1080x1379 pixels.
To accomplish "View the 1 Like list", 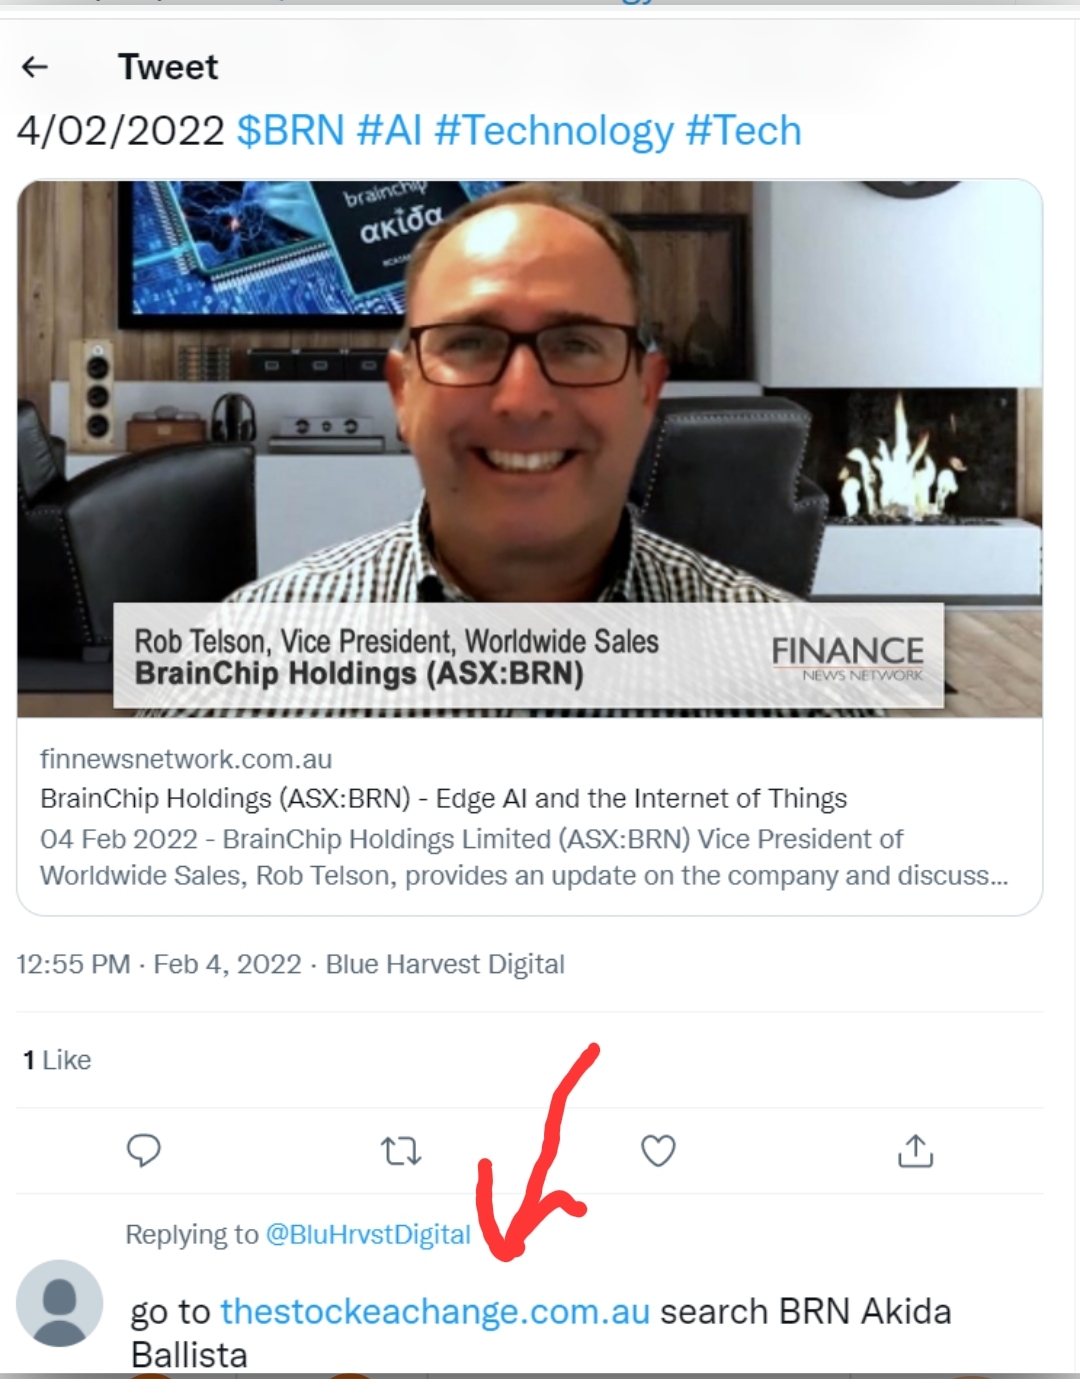I will point(57,1060).
